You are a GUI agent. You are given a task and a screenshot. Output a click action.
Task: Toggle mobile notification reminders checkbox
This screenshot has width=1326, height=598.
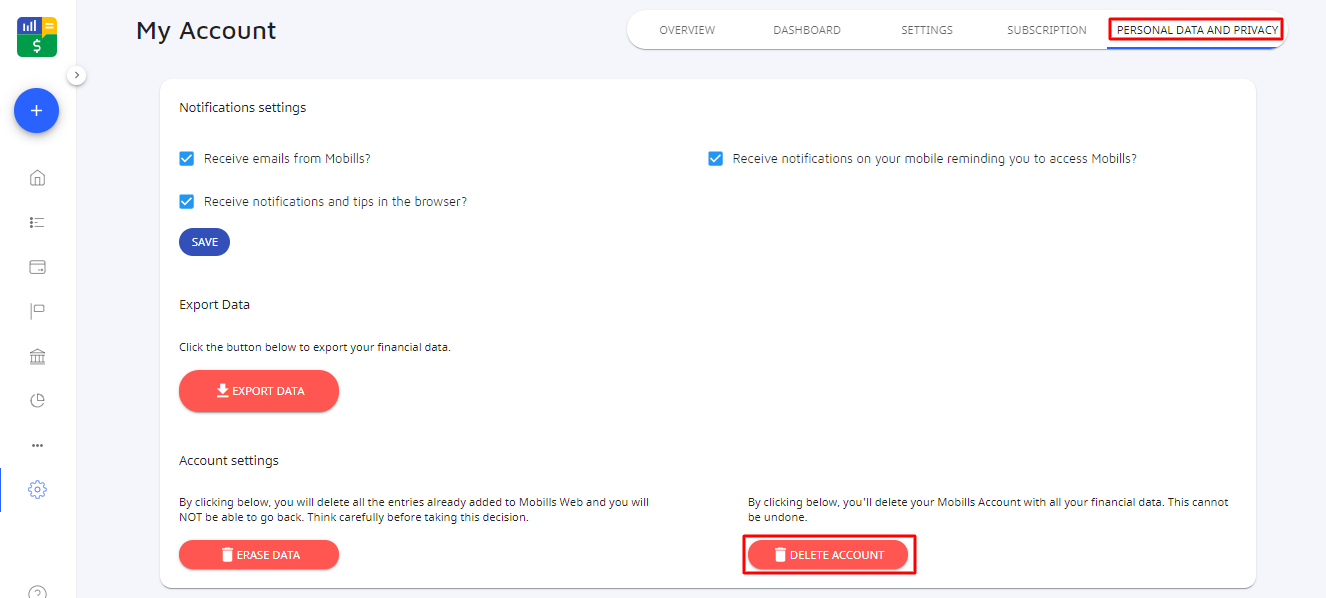tap(715, 158)
